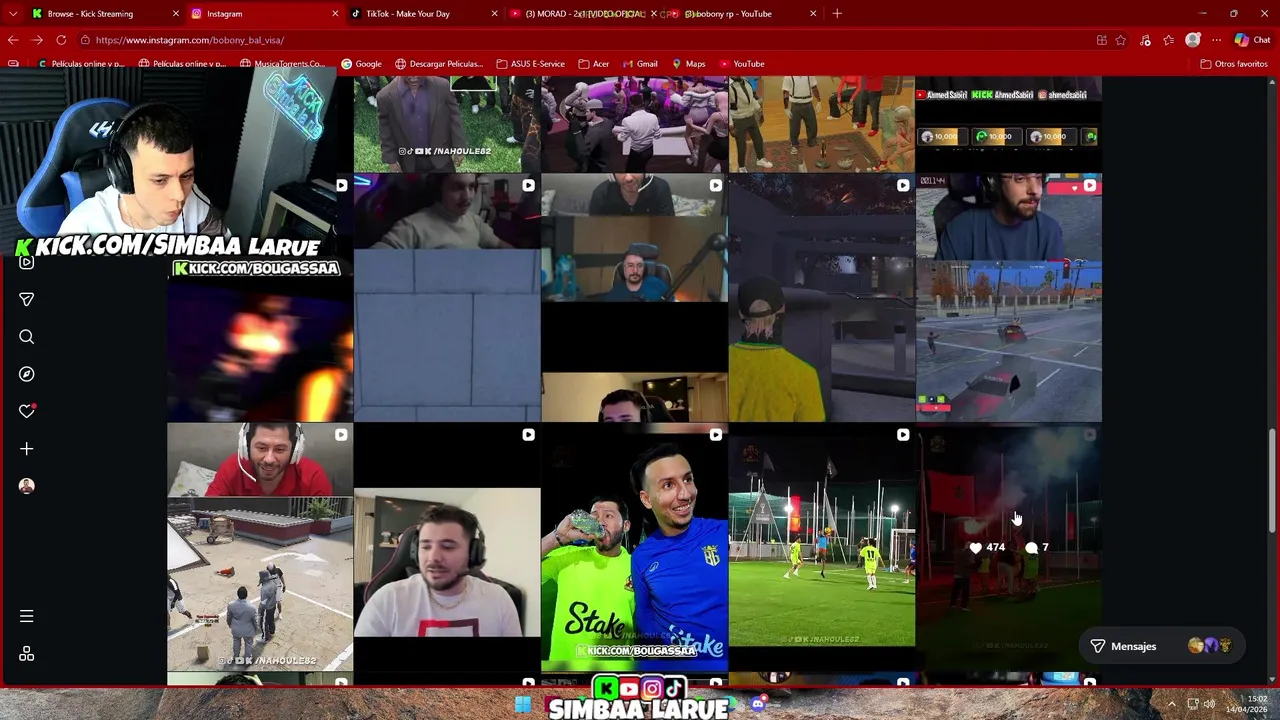
Task: Open browser settings three-dots menu
Action: click(x=1216, y=40)
